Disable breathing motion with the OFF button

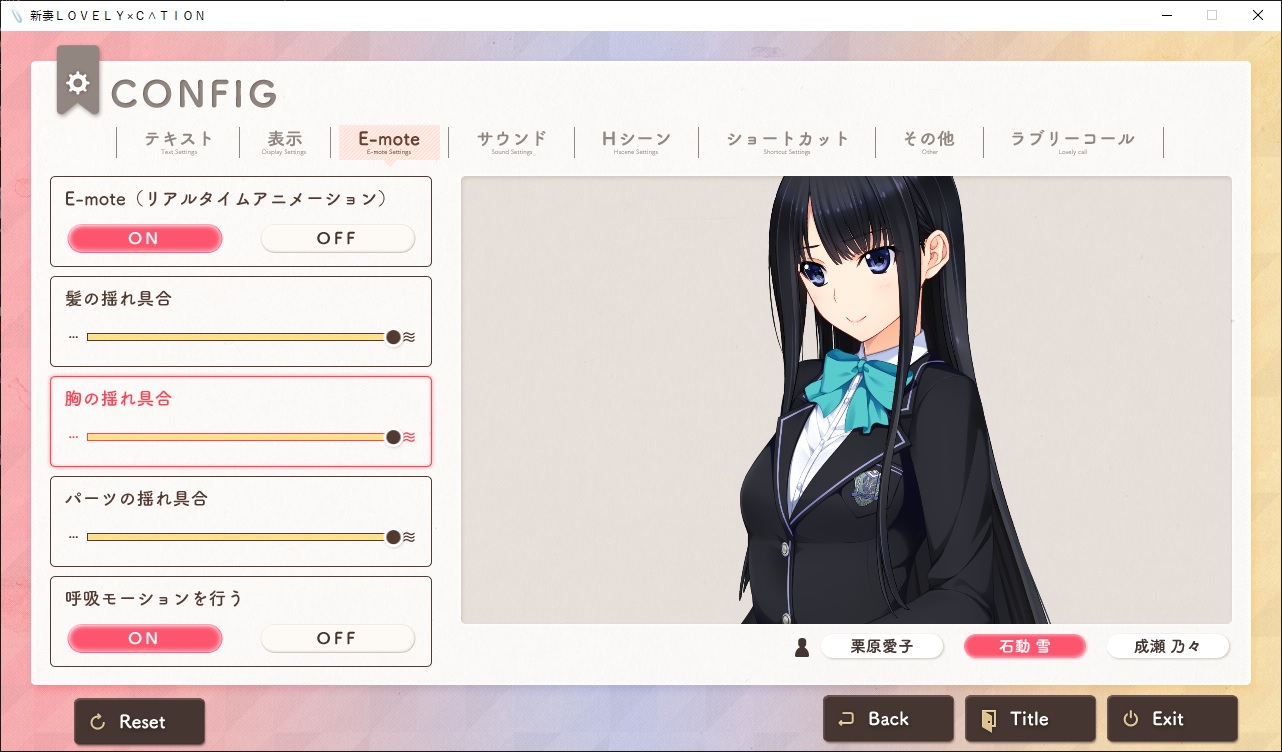point(338,638)
